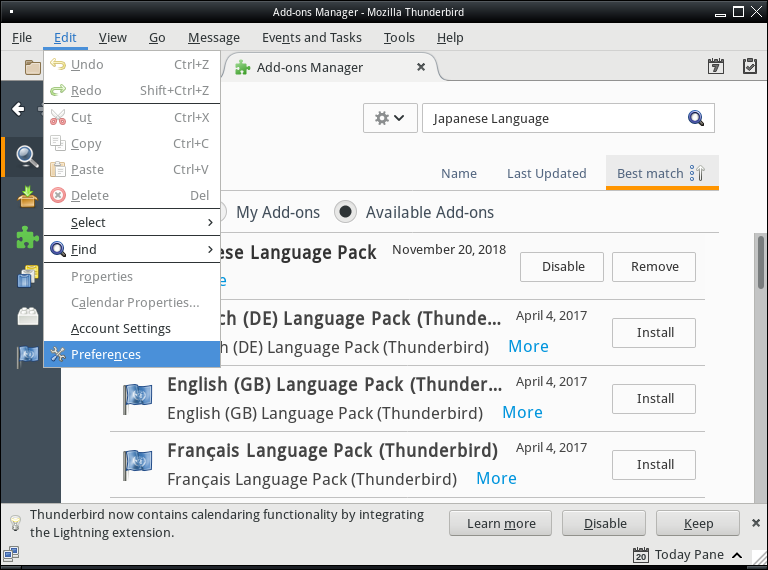
Task: Open the Plugins lego brick category
Action: [x=27, y=316]
